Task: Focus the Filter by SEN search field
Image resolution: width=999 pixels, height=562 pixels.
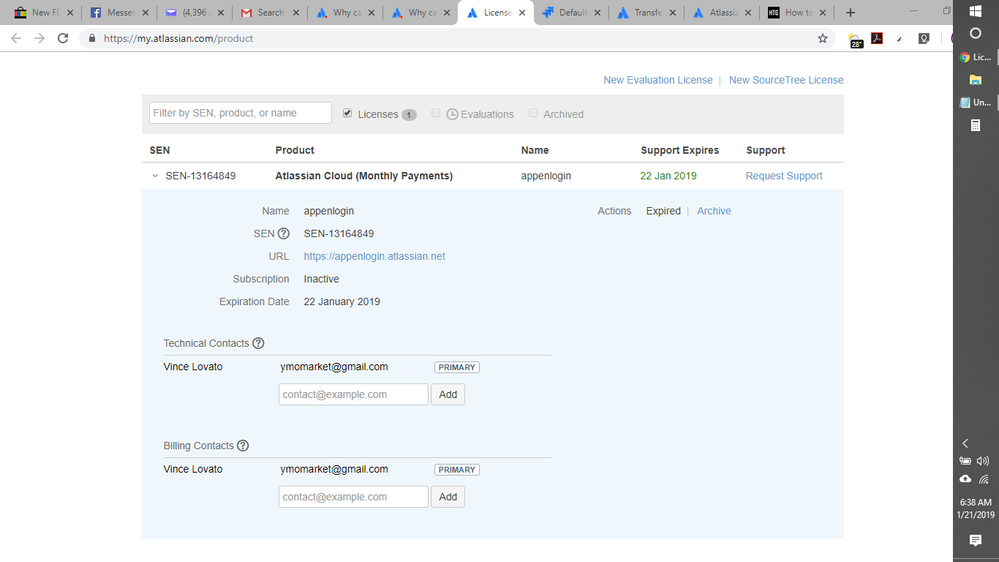Action: tap(240, 113)
